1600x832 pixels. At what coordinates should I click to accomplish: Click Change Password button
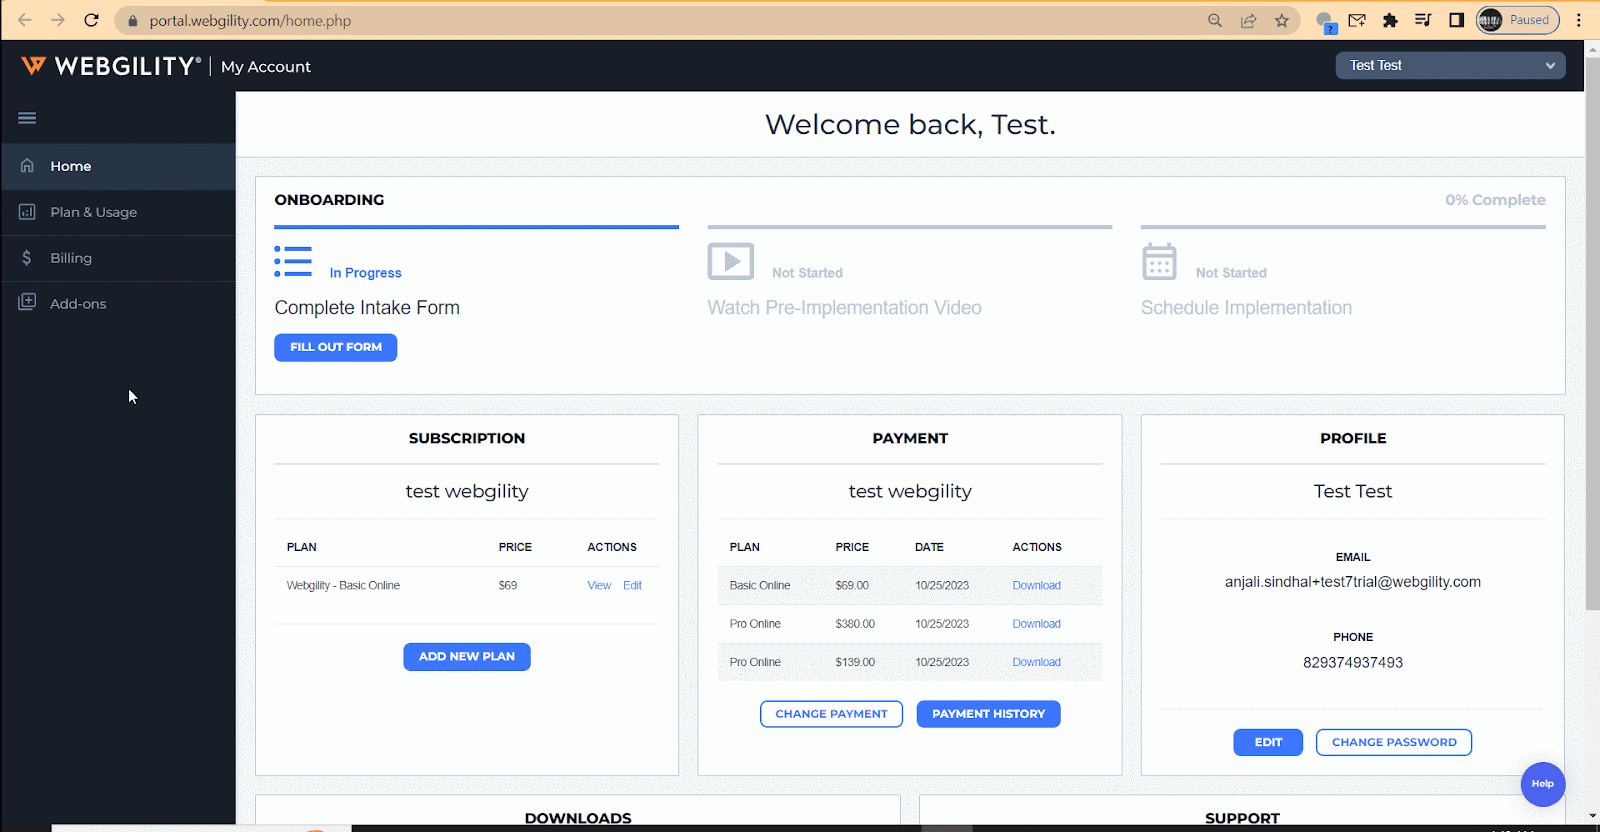(1394, 742)
